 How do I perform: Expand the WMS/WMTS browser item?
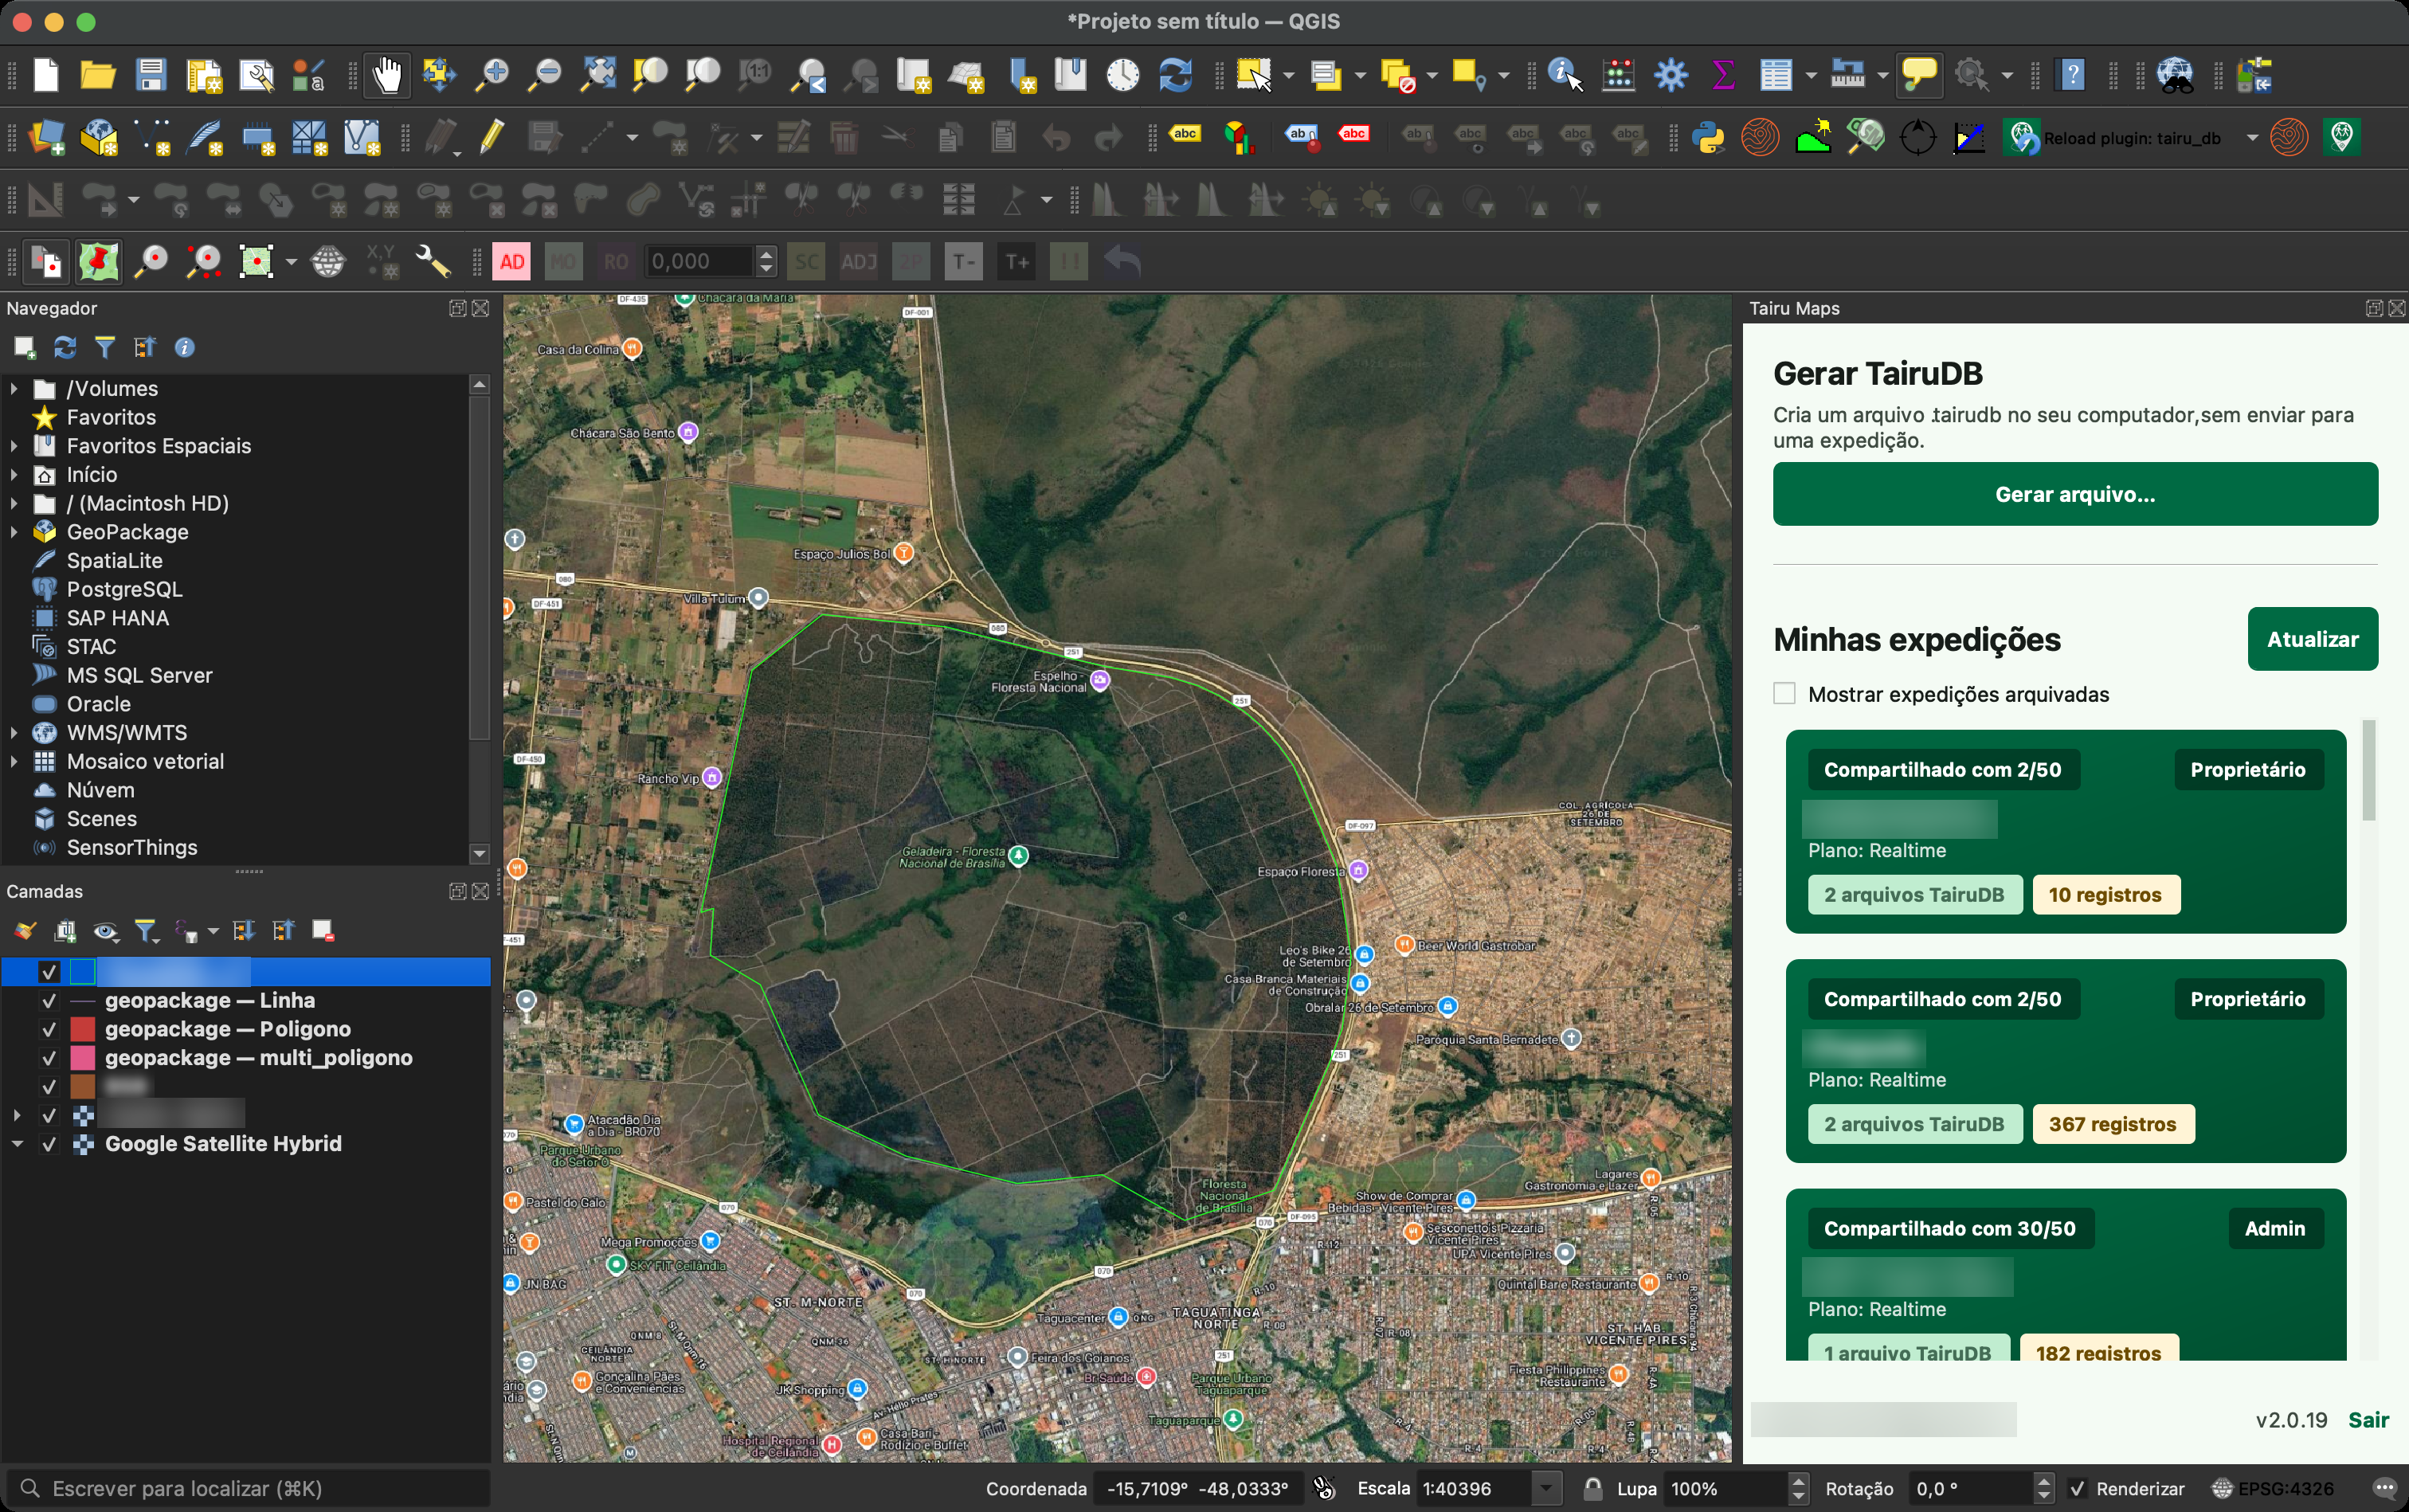pos(14,733)
